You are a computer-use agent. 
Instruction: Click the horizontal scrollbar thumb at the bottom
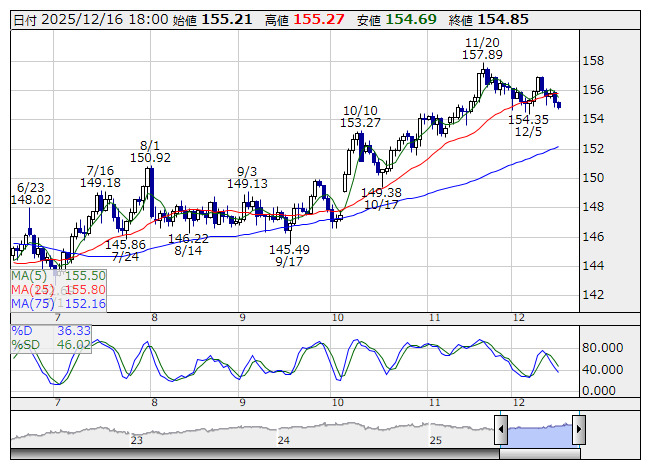click(x=540, y=453)
